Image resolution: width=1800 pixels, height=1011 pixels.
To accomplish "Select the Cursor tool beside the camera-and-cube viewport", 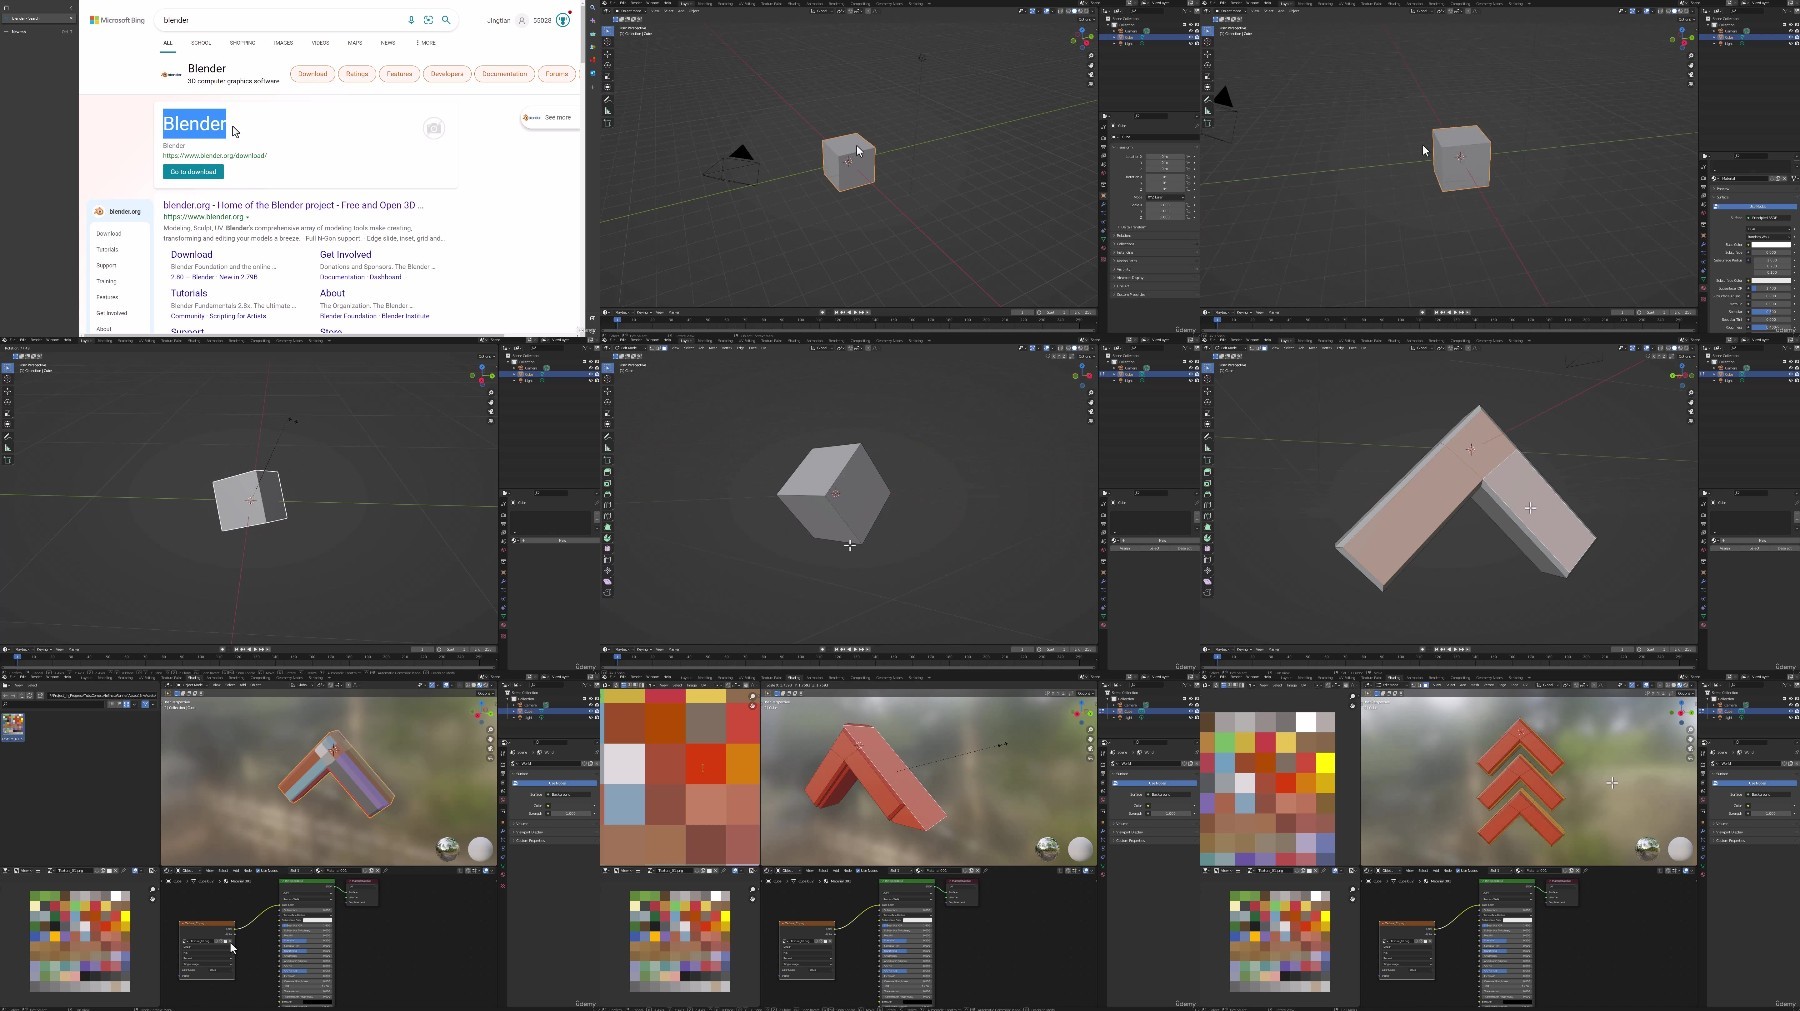I will (608, 43).
